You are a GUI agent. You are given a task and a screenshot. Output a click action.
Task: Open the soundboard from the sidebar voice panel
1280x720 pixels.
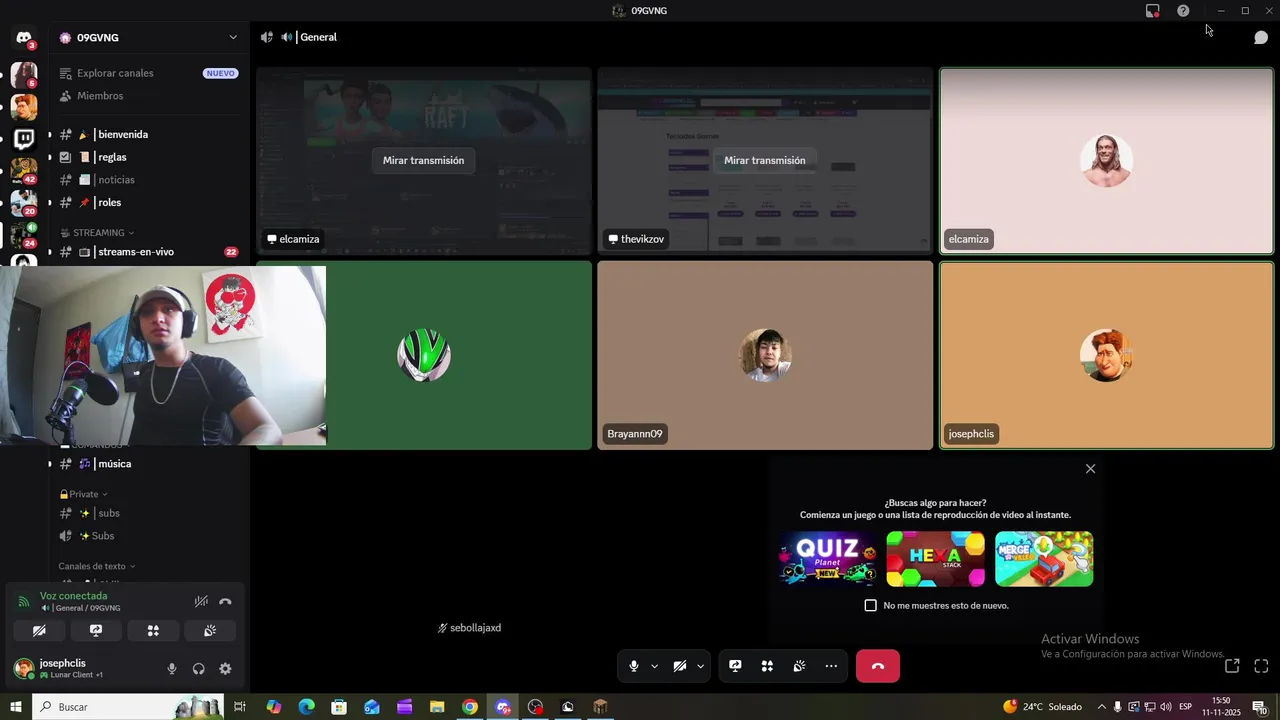pos(210,631)
